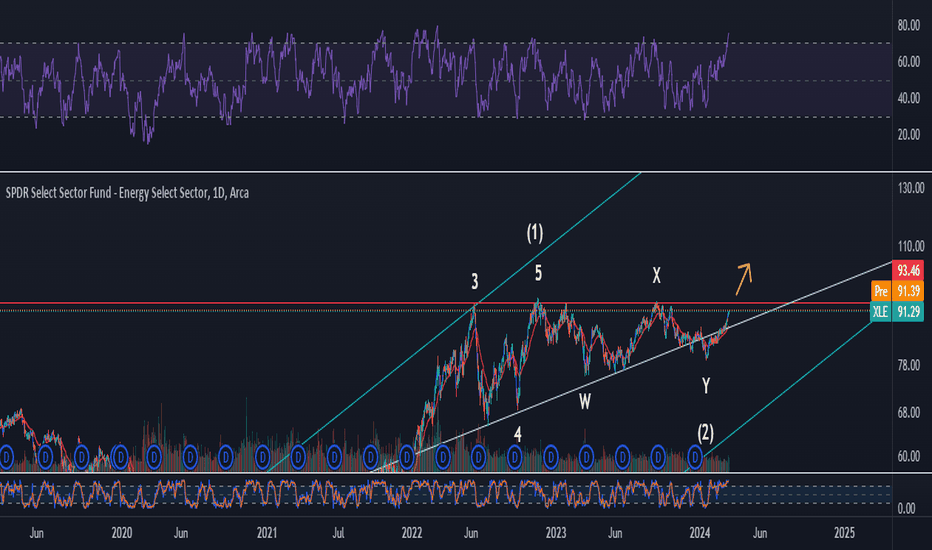Select the wave label 5

tap(538, 273)
